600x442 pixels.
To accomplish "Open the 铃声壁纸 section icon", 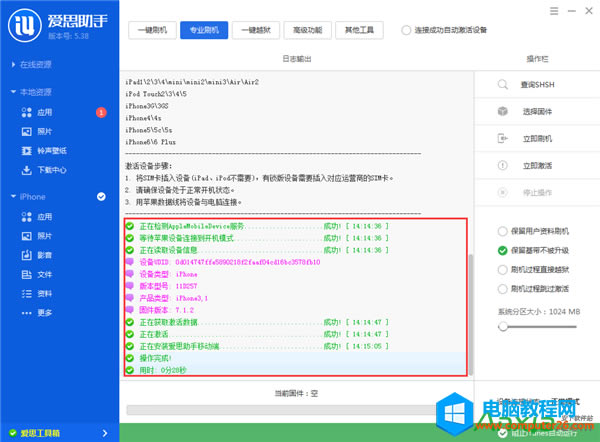I will (x=26, y=151).
